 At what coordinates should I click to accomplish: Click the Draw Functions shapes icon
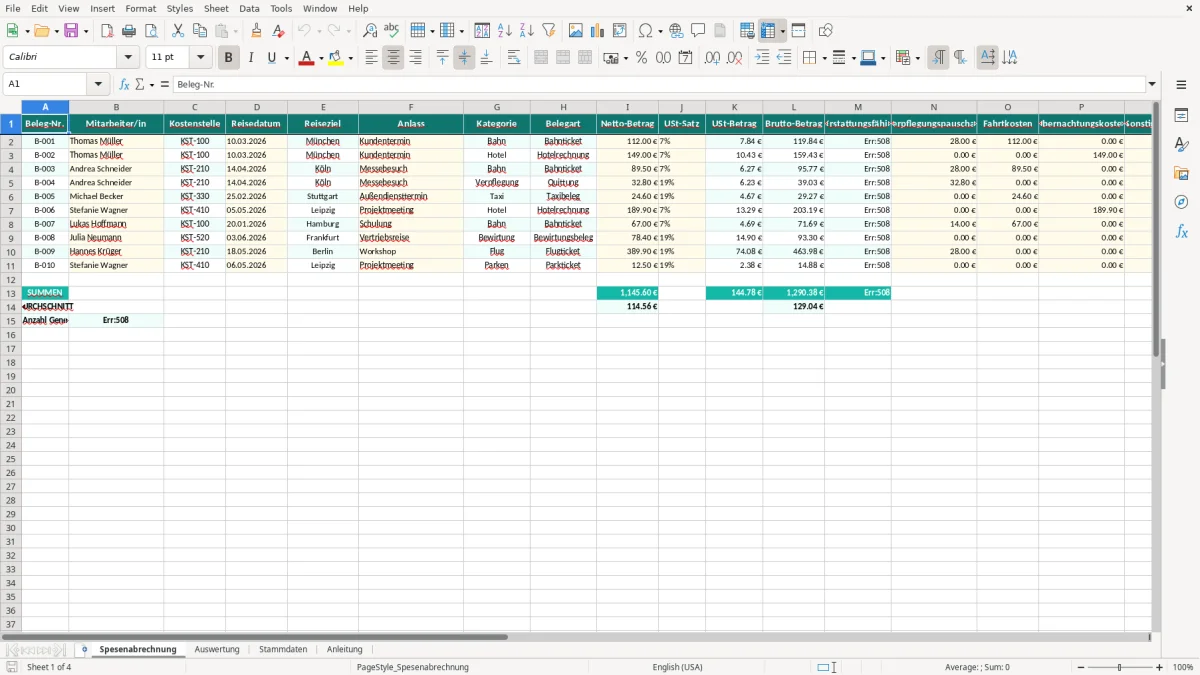click(x=826, y=31)
